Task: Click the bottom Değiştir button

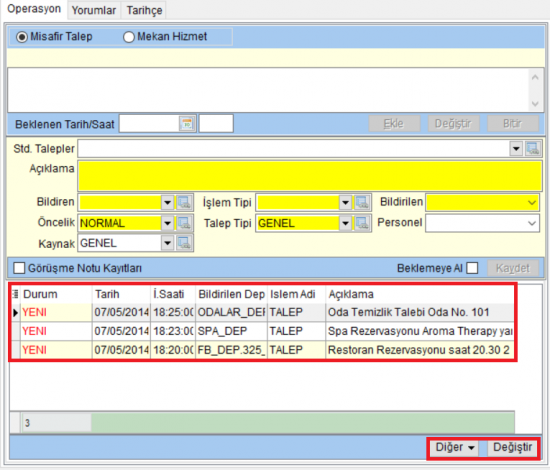Action: [x=512, y=448]
